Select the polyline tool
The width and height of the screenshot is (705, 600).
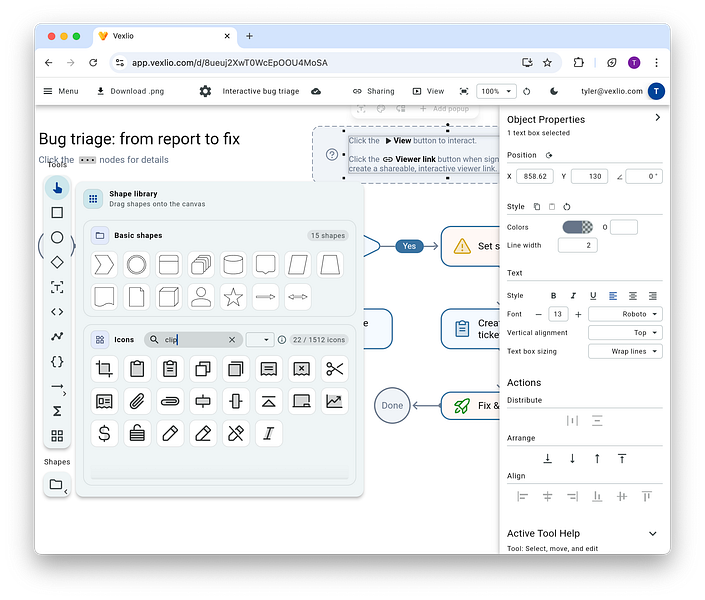point(57,336)
